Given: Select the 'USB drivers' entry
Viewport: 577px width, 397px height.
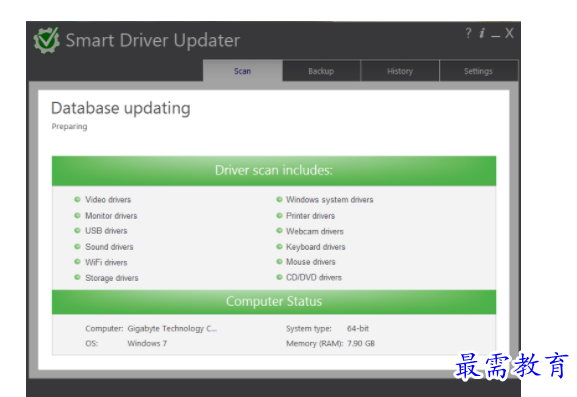Looking at the screenshot, I should coord(106,231).
